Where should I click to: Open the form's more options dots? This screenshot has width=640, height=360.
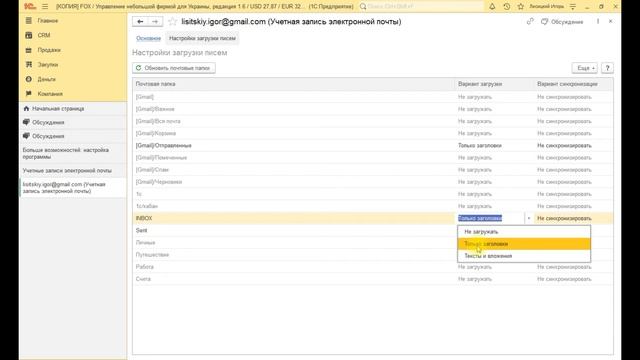(x=598, y=22)
